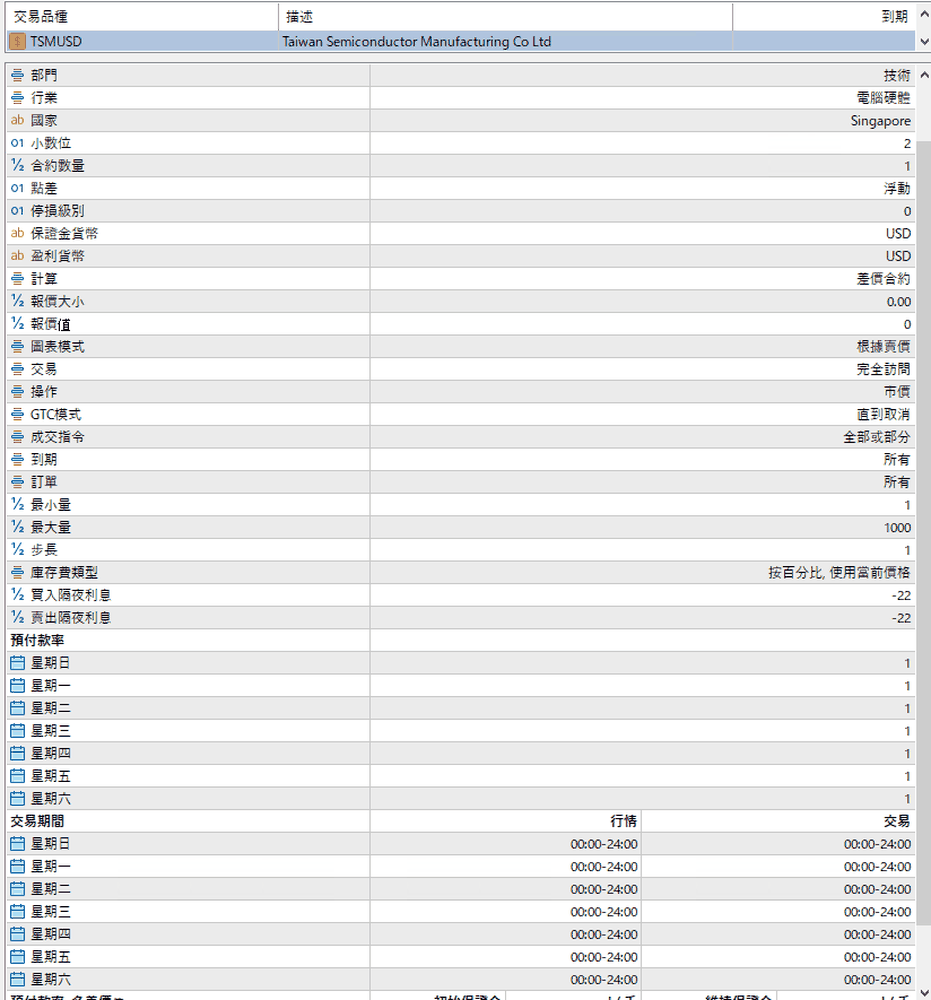Screen dimensions: 931x1000
Task: Click the ab icon beside 國家
Action: coord(17,120)
